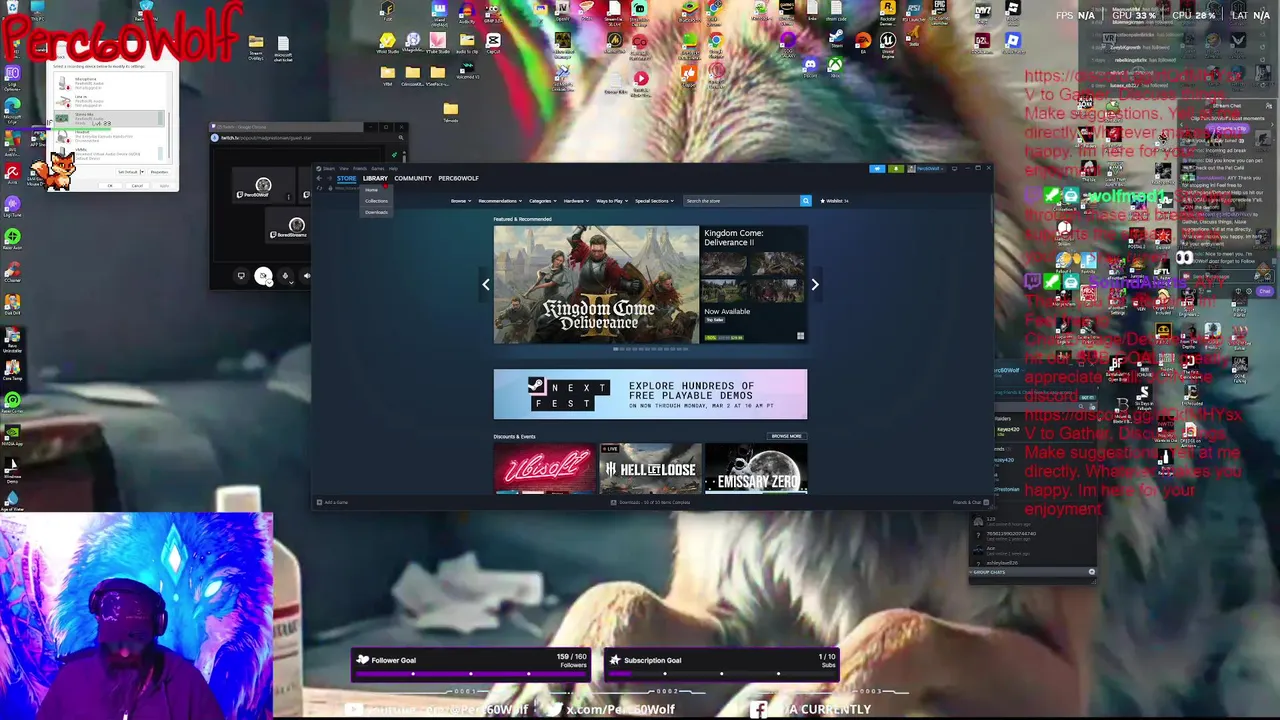1280x720 pixels.
Task: Select the Microphone device in Sound dialog
Action: (x=109, y=83)
